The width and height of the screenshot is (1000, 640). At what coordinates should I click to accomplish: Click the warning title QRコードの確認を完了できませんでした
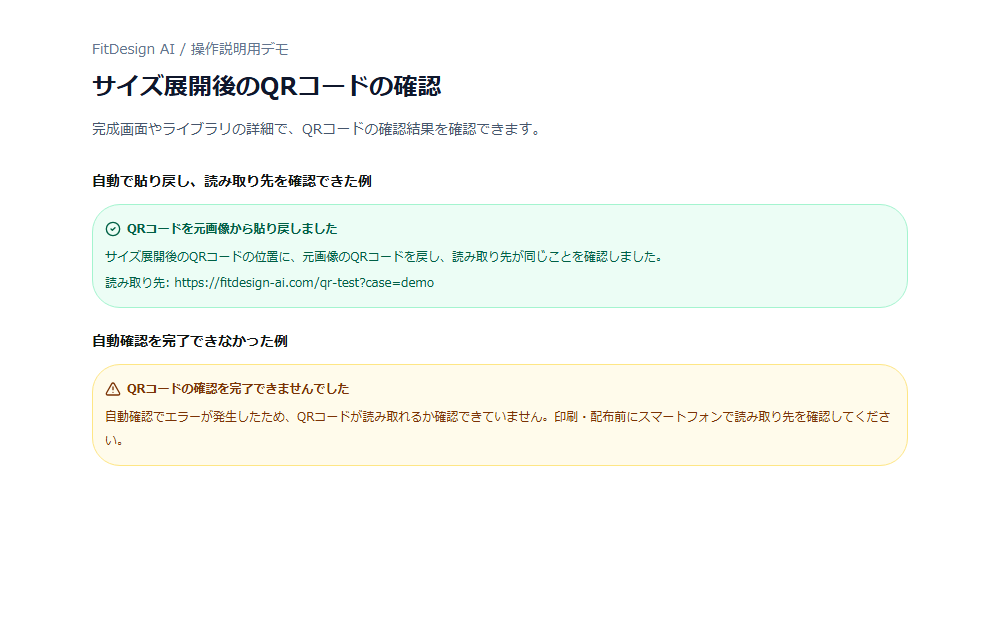pos(238,389)
